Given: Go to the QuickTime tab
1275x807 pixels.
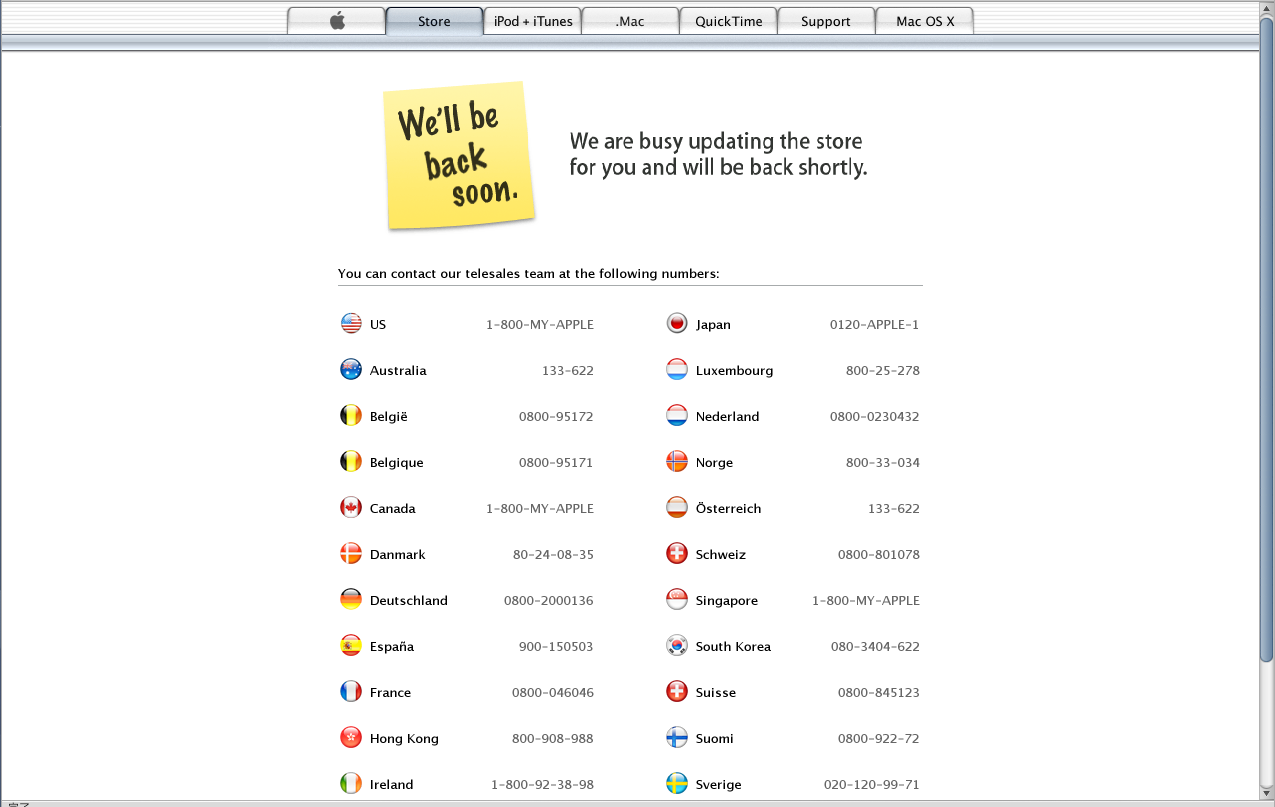Looking at the screenshot, I should click(x=728, y=21).
